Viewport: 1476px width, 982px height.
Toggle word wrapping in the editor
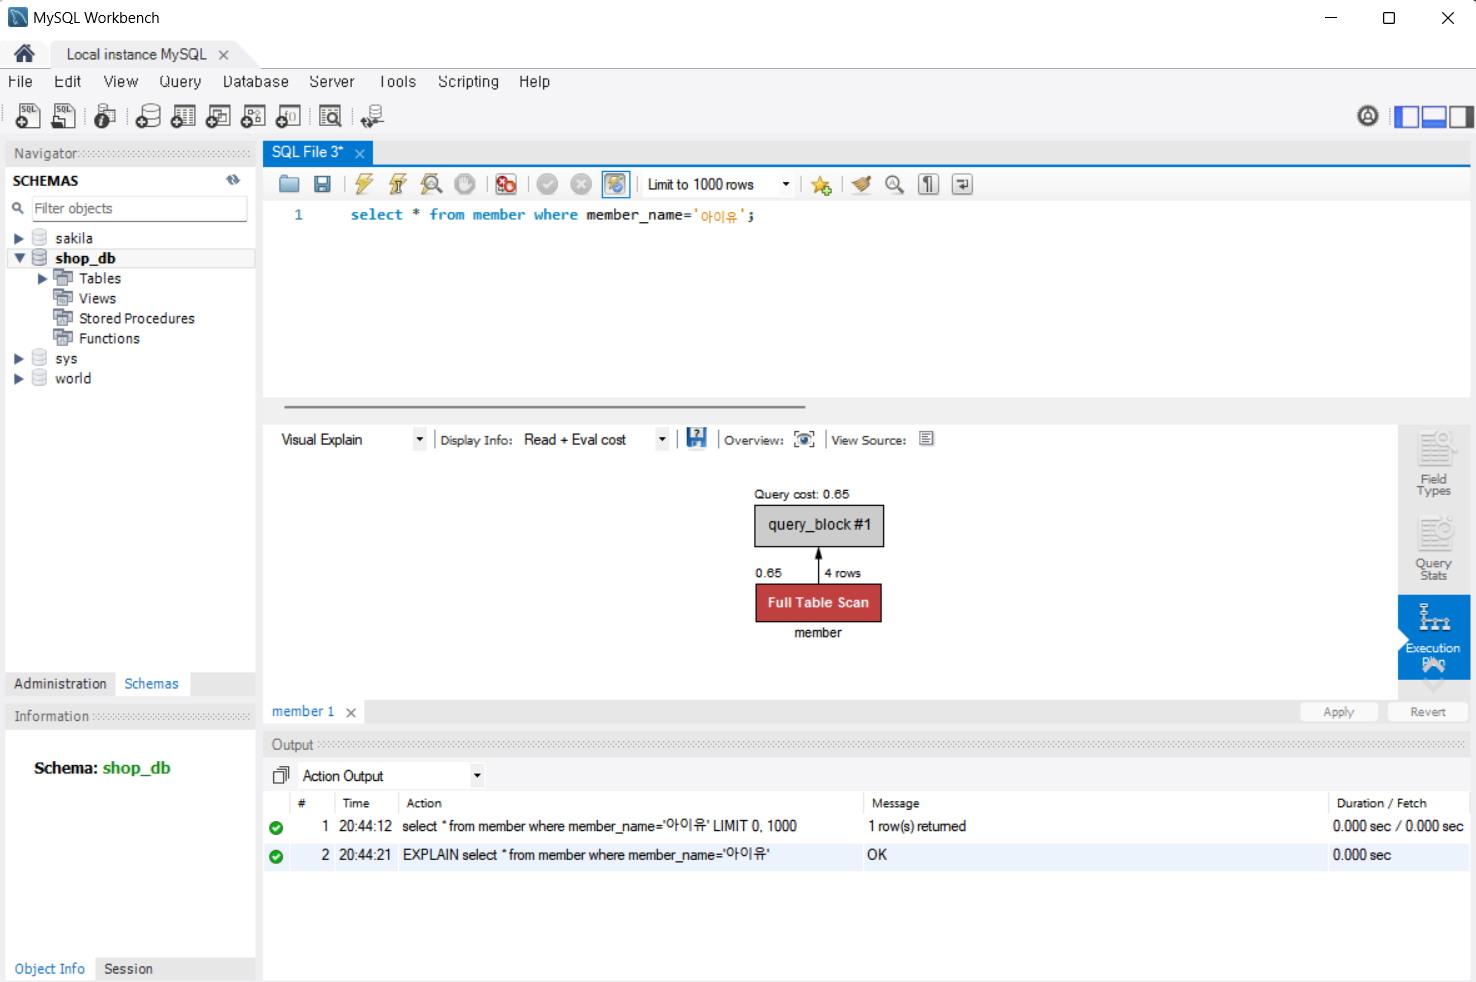click(962, 184)
